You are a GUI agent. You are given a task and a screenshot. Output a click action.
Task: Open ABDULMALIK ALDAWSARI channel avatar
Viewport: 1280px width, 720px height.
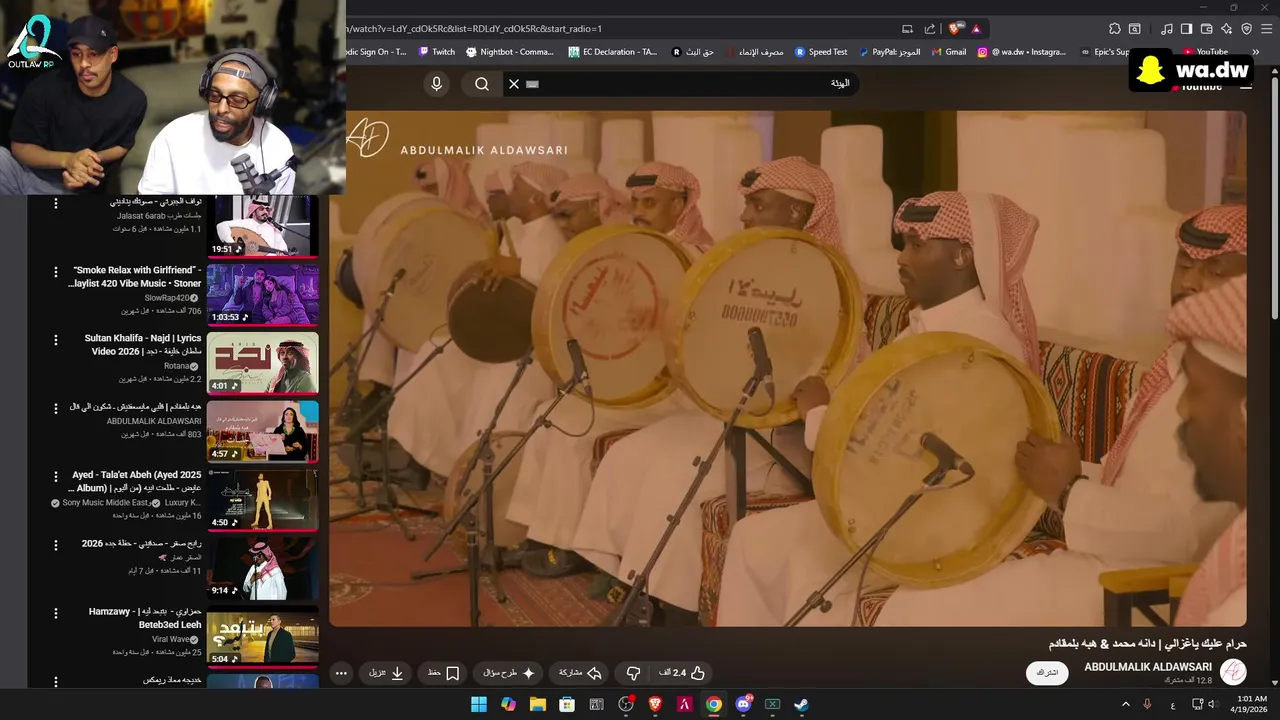click(1233, 672)
